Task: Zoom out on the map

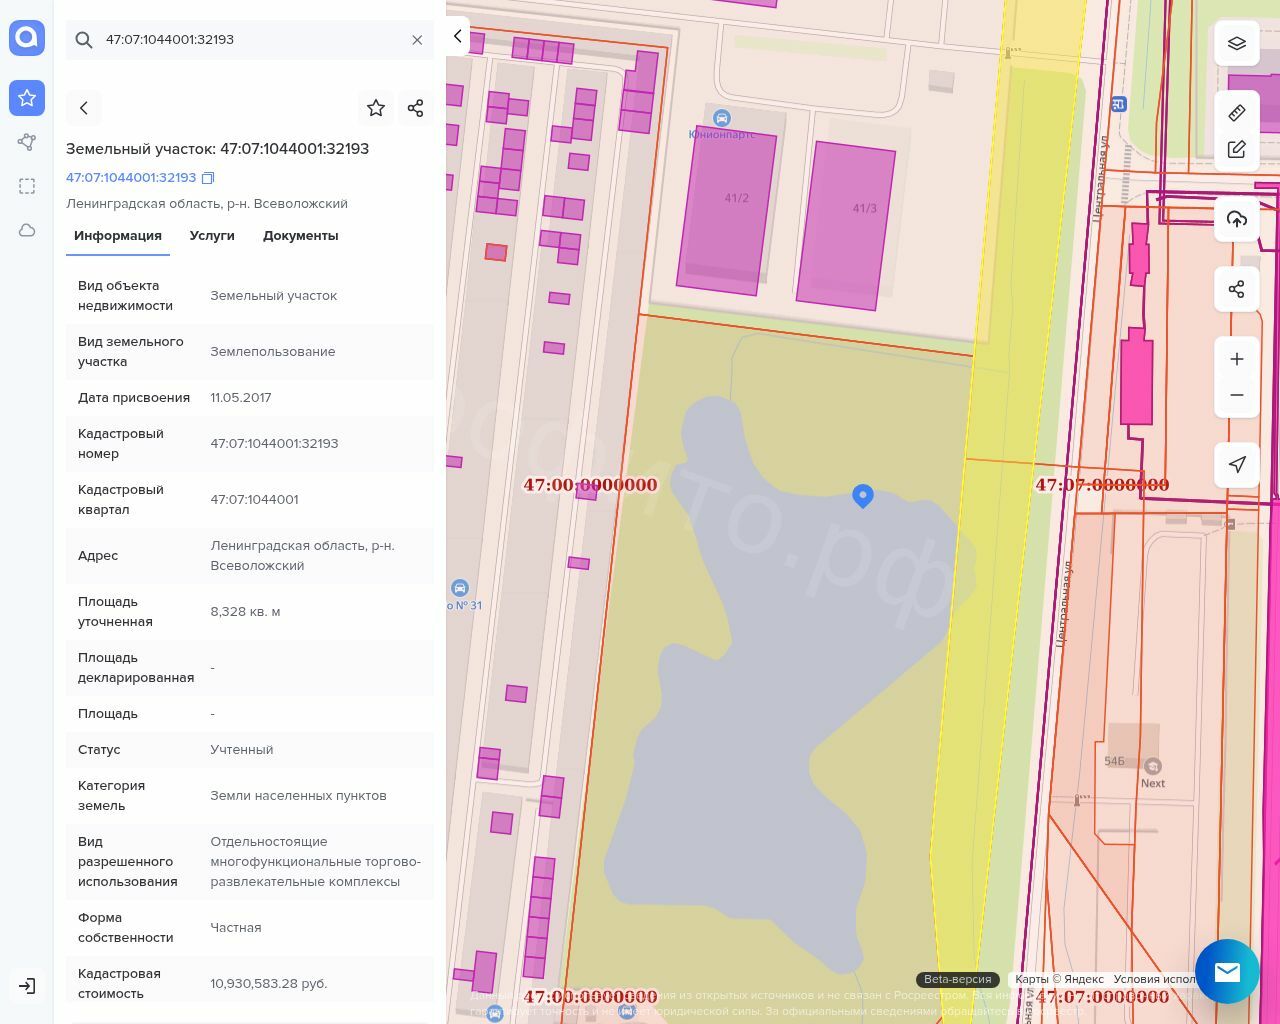Action: [1237, 395]
